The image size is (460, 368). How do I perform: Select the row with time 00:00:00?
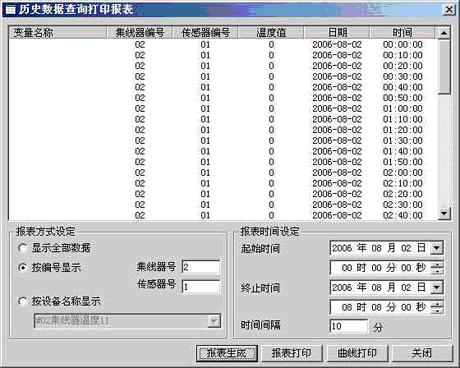click(223, 45)
